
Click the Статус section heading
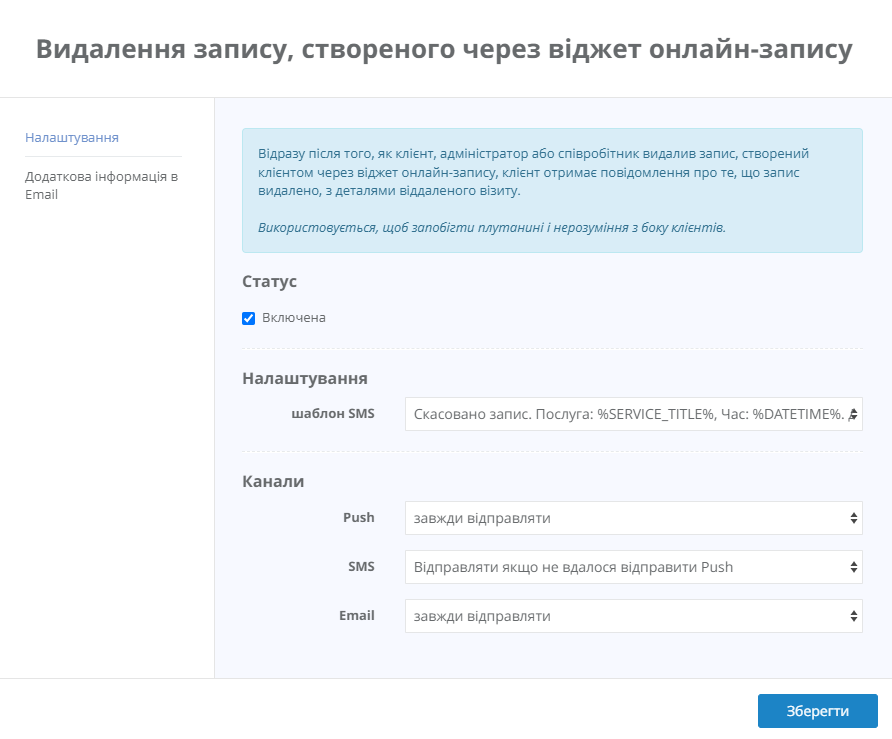(x=270, y=281)
